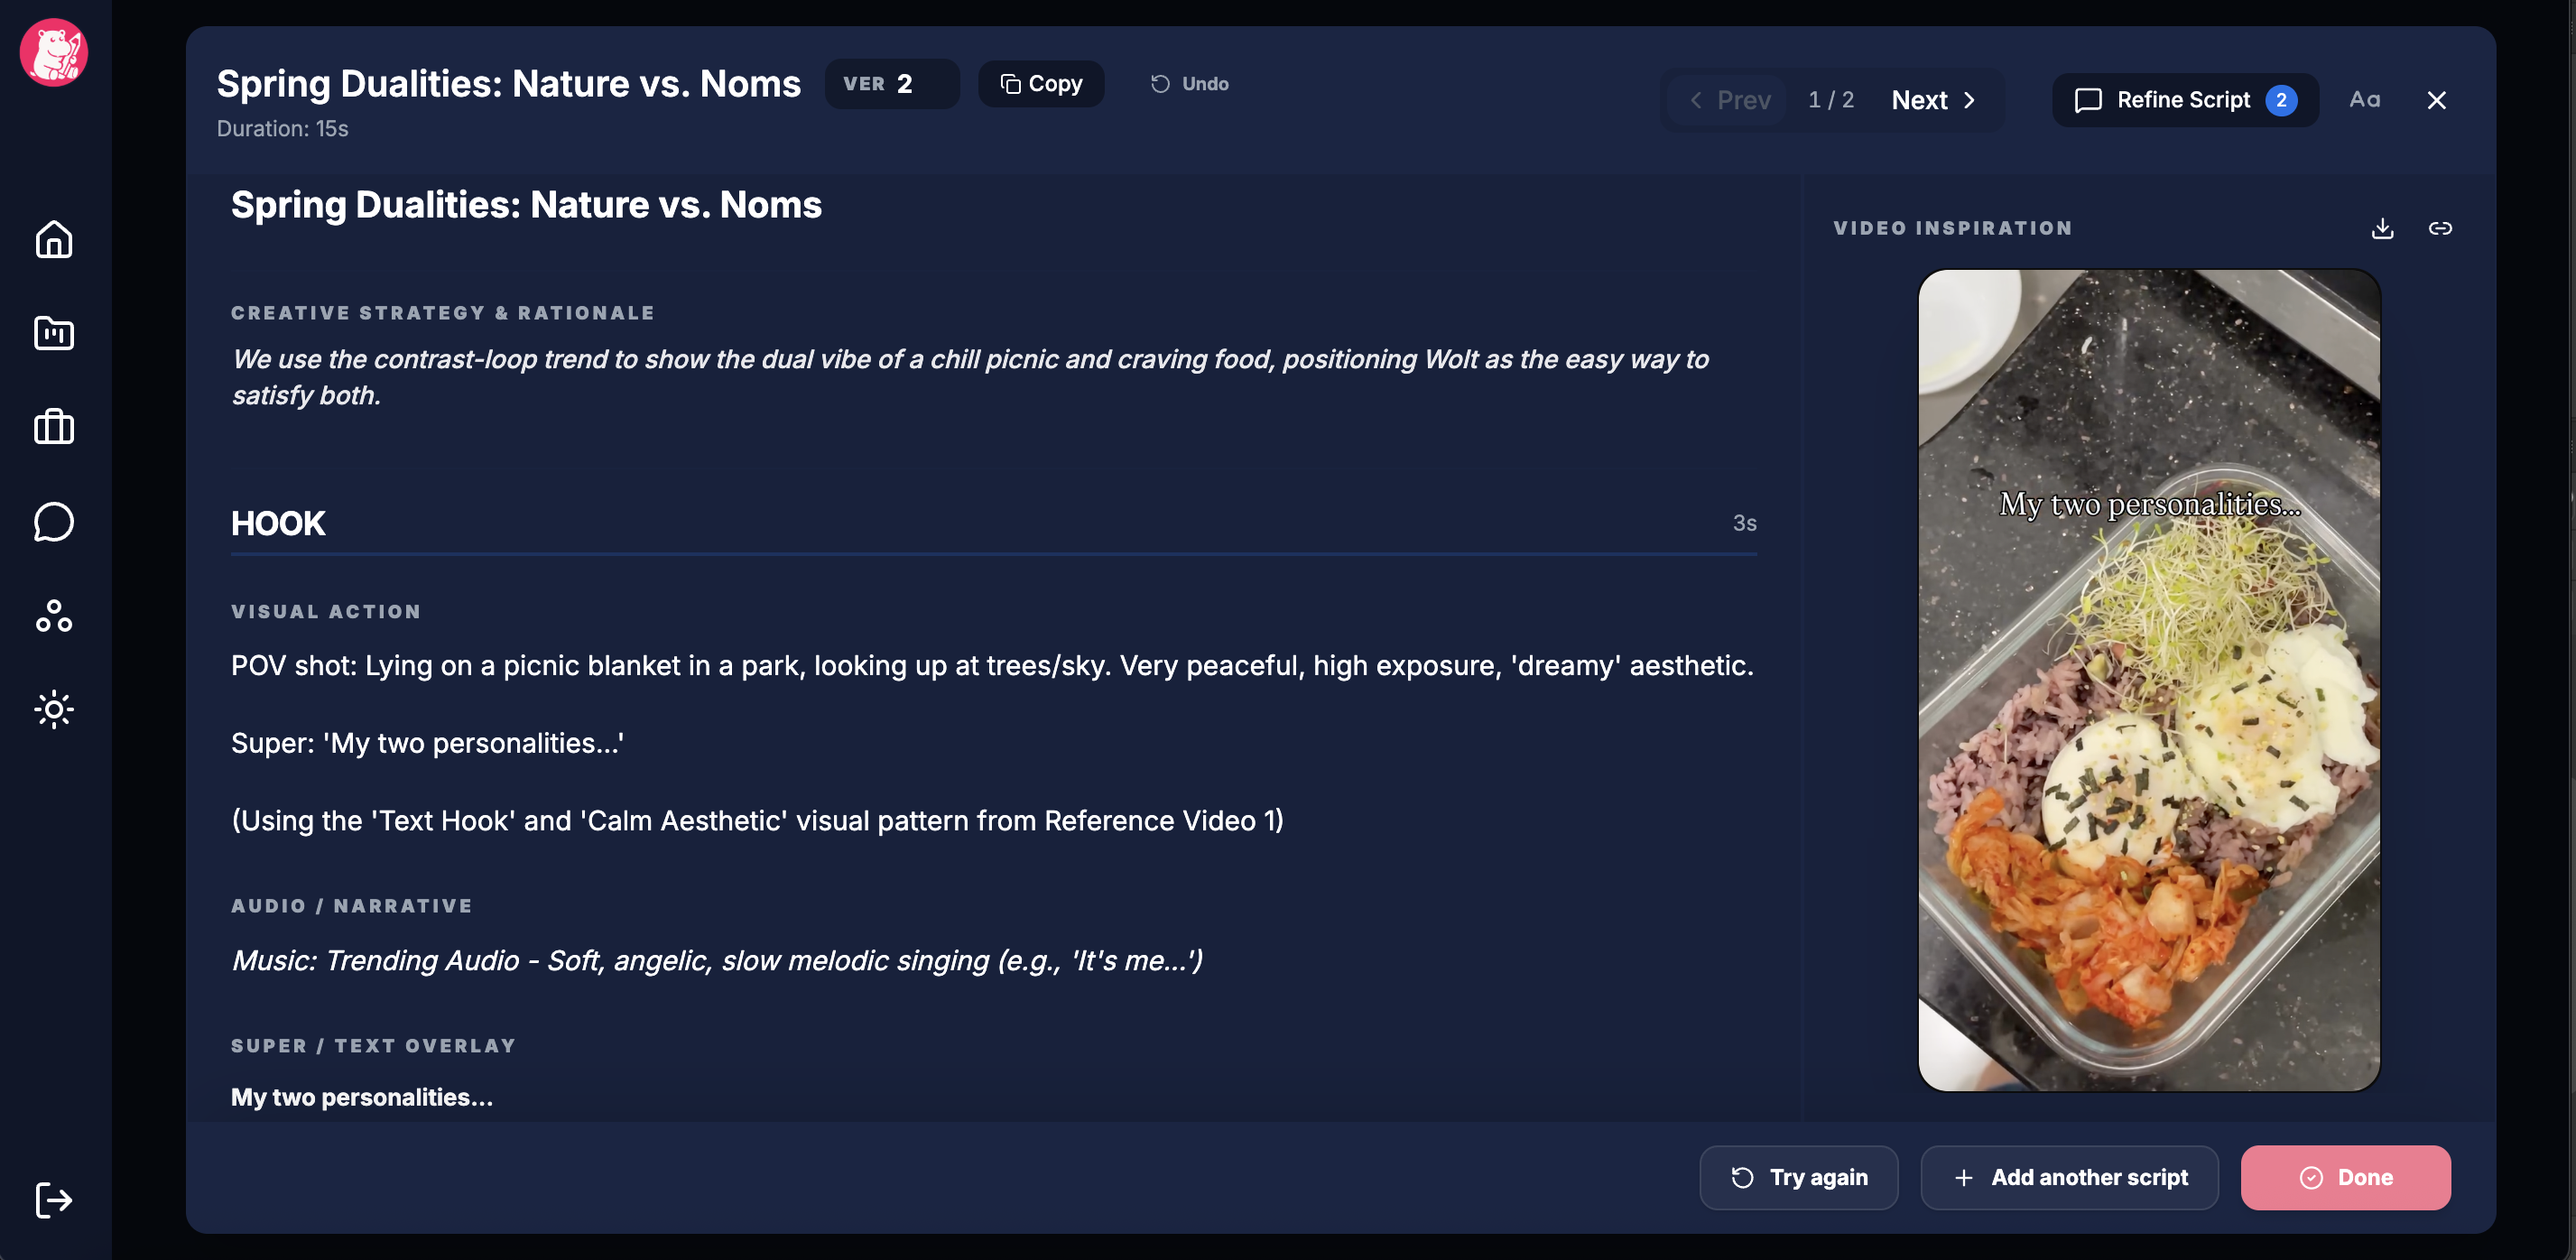The image size is (2576, 1260).
Task: Copy the video inspiration link
Action: tap(2440, 228)
